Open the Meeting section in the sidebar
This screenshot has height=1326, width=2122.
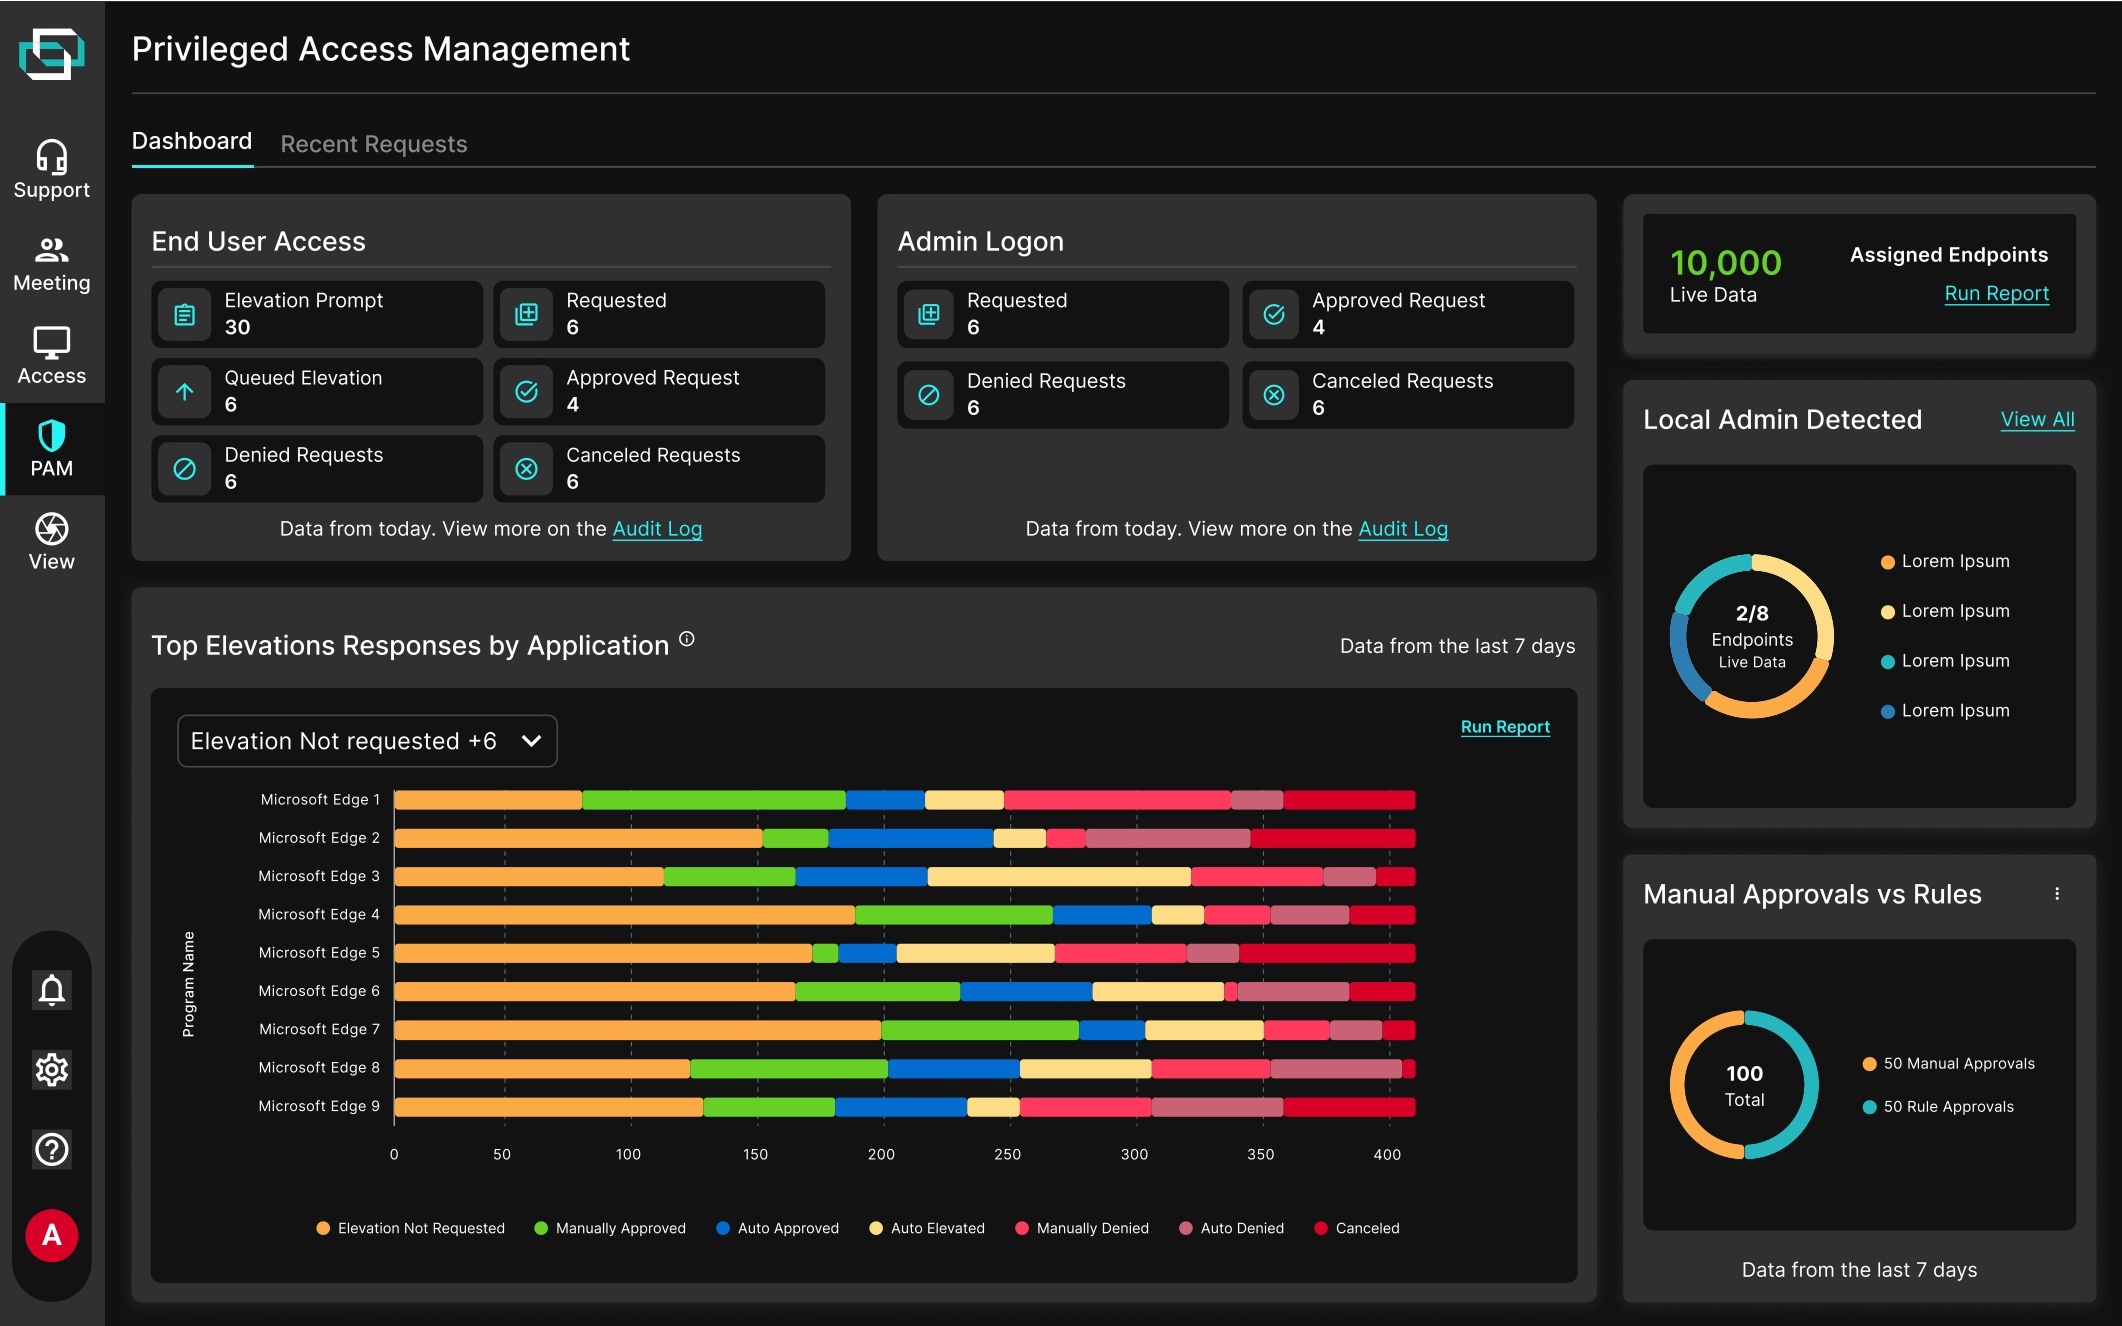pyautogui.click(x=51, y=264)
